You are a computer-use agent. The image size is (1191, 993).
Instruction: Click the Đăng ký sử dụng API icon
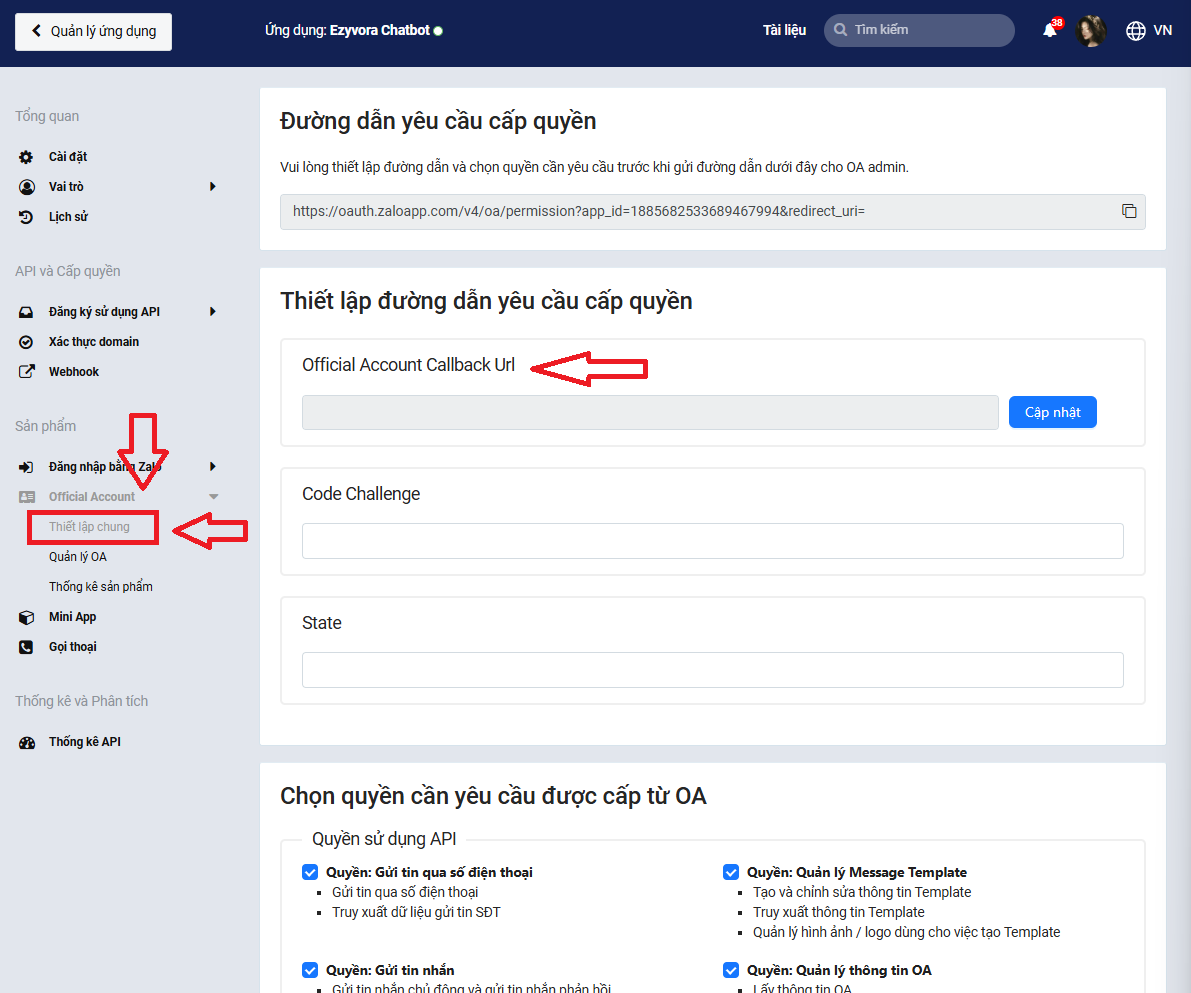pos(26,311)
